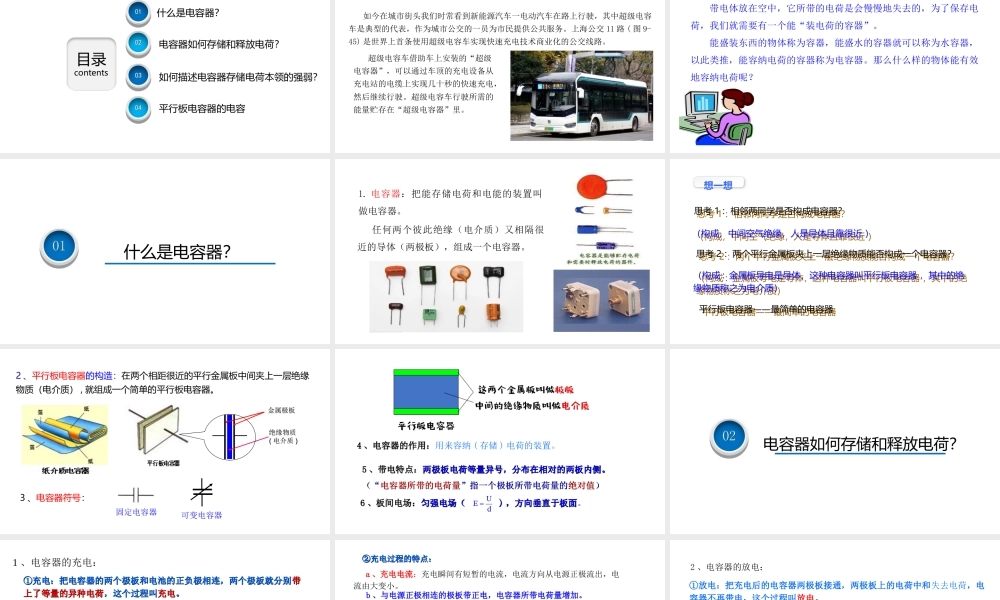Image resolution: width=1000 pixels, height=600 pixels.
Task: Click the 如何描述电容器存储电荷本领的强弱? contents item
Action: coord(238,77)
